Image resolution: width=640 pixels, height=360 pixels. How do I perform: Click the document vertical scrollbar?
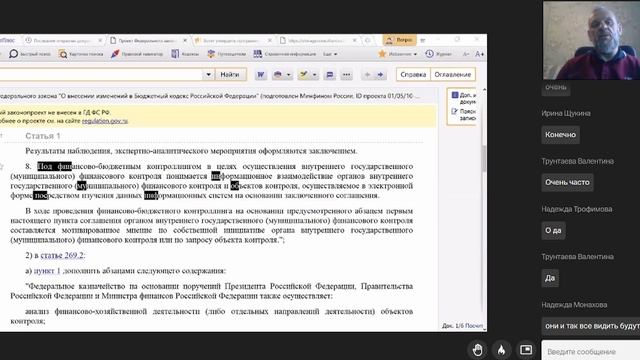click(484, 159)
